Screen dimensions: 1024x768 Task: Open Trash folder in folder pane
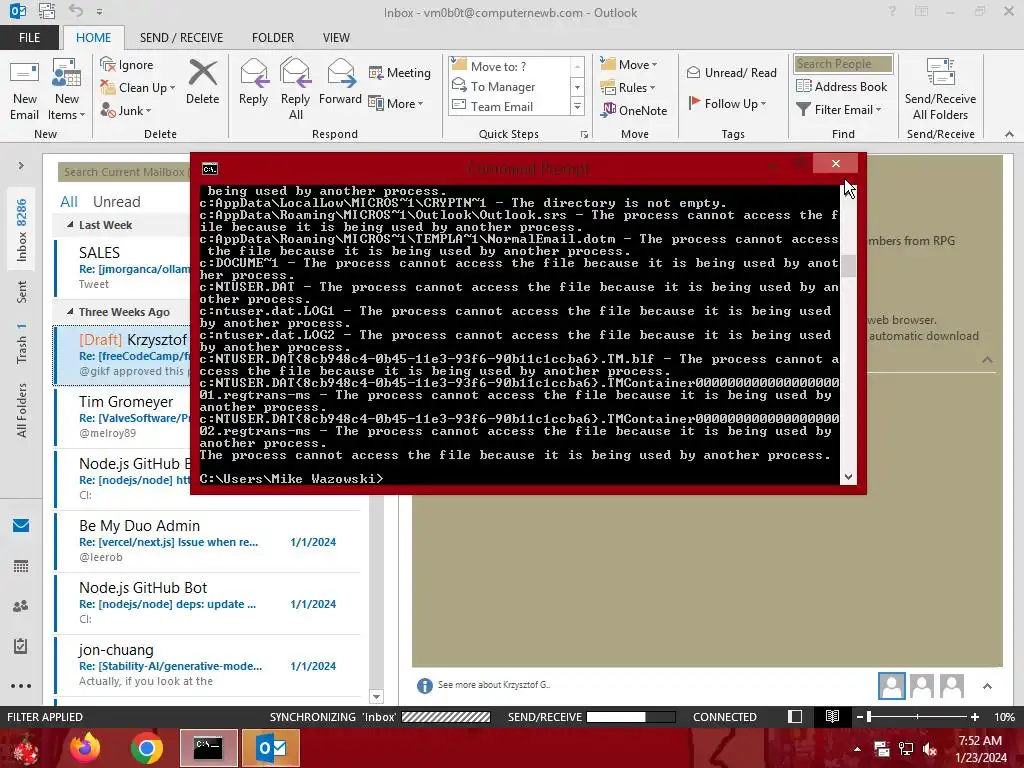(22, 343)
